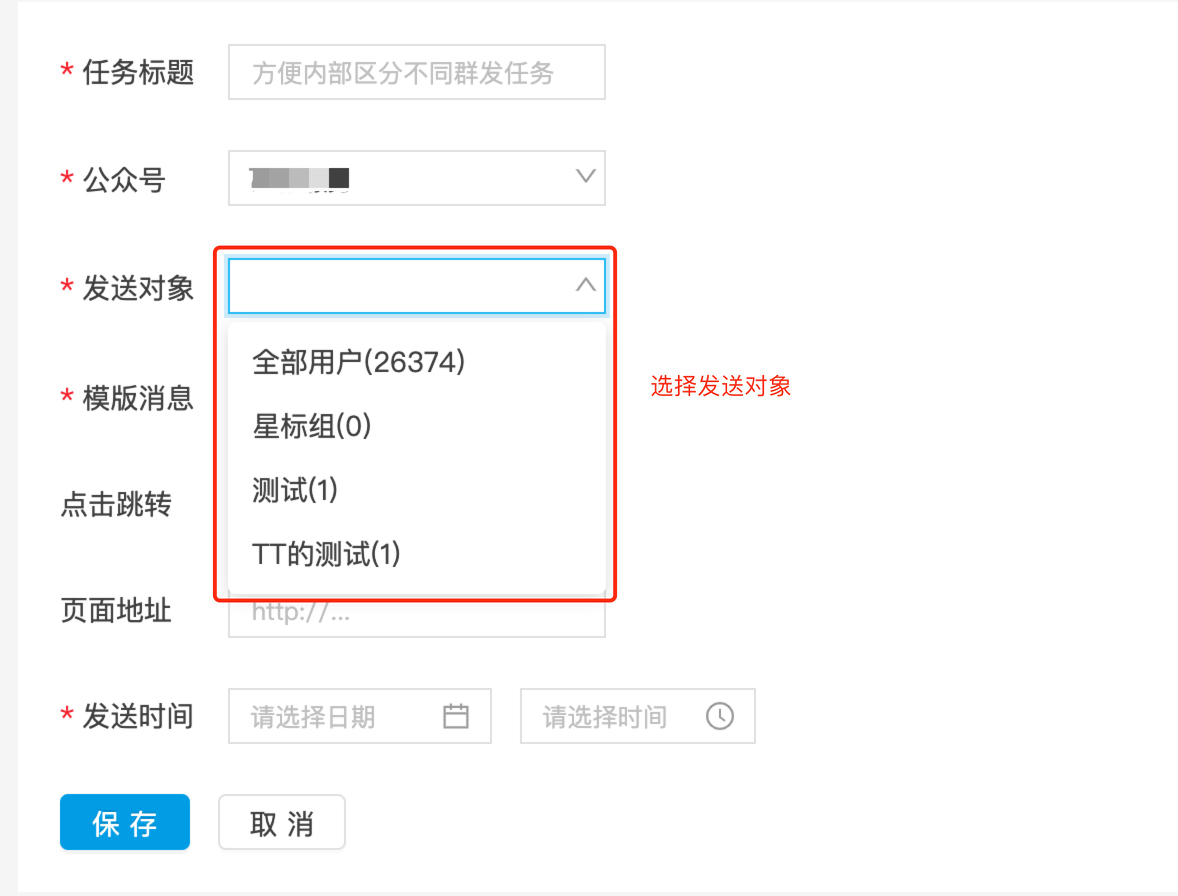The image size is (1178, 896).
Task: Click into the 发送对象 search box
Action: tap(400, 286)
